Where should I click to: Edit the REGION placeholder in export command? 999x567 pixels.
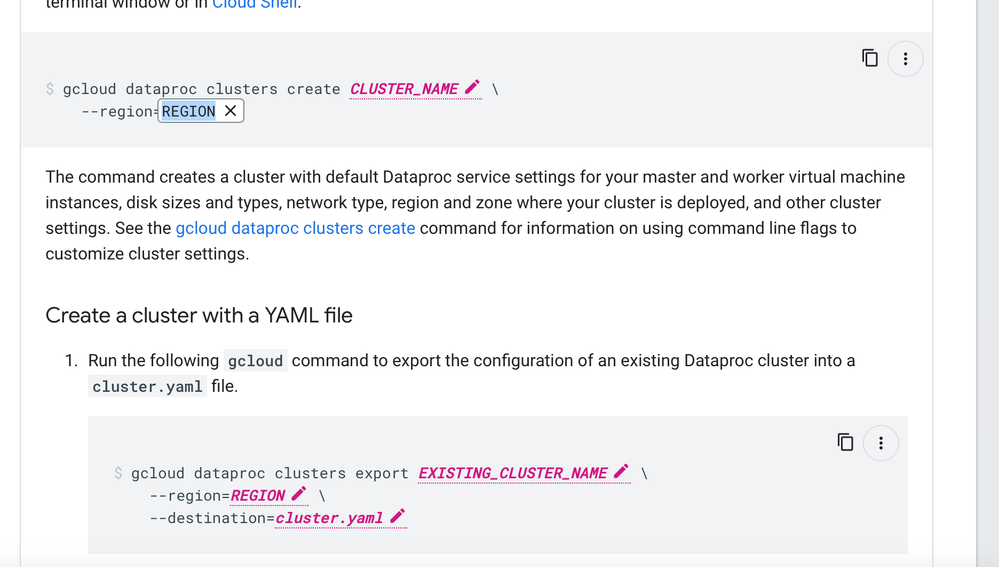click(x=299, y=494)
